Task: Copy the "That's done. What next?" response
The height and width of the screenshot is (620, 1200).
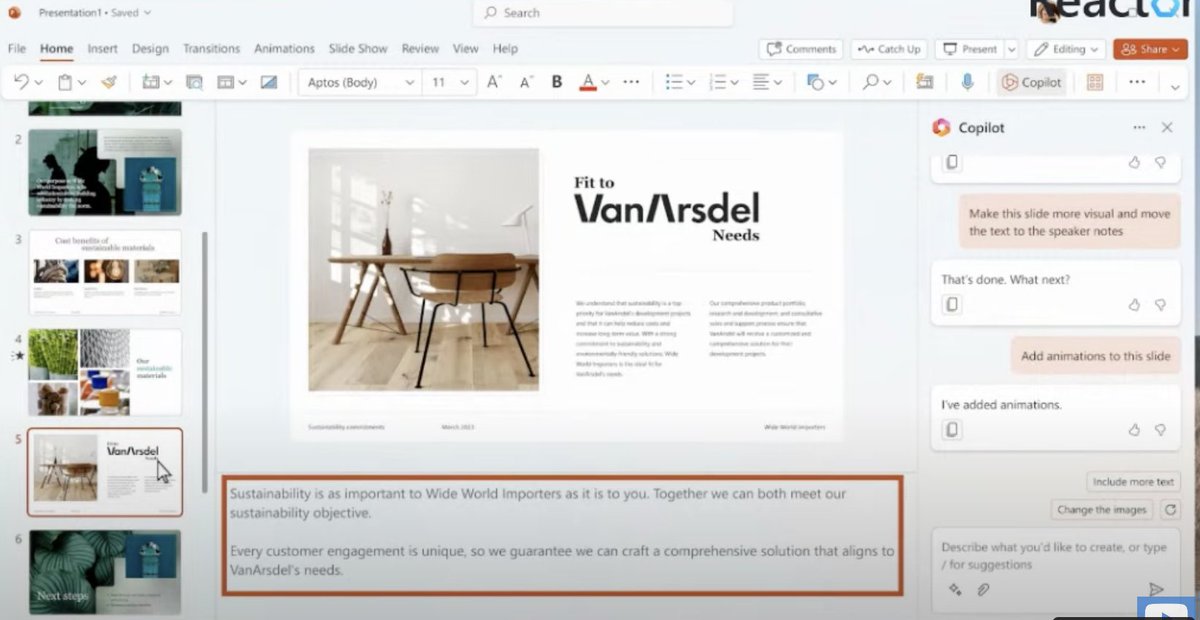Action: [952, 305]
